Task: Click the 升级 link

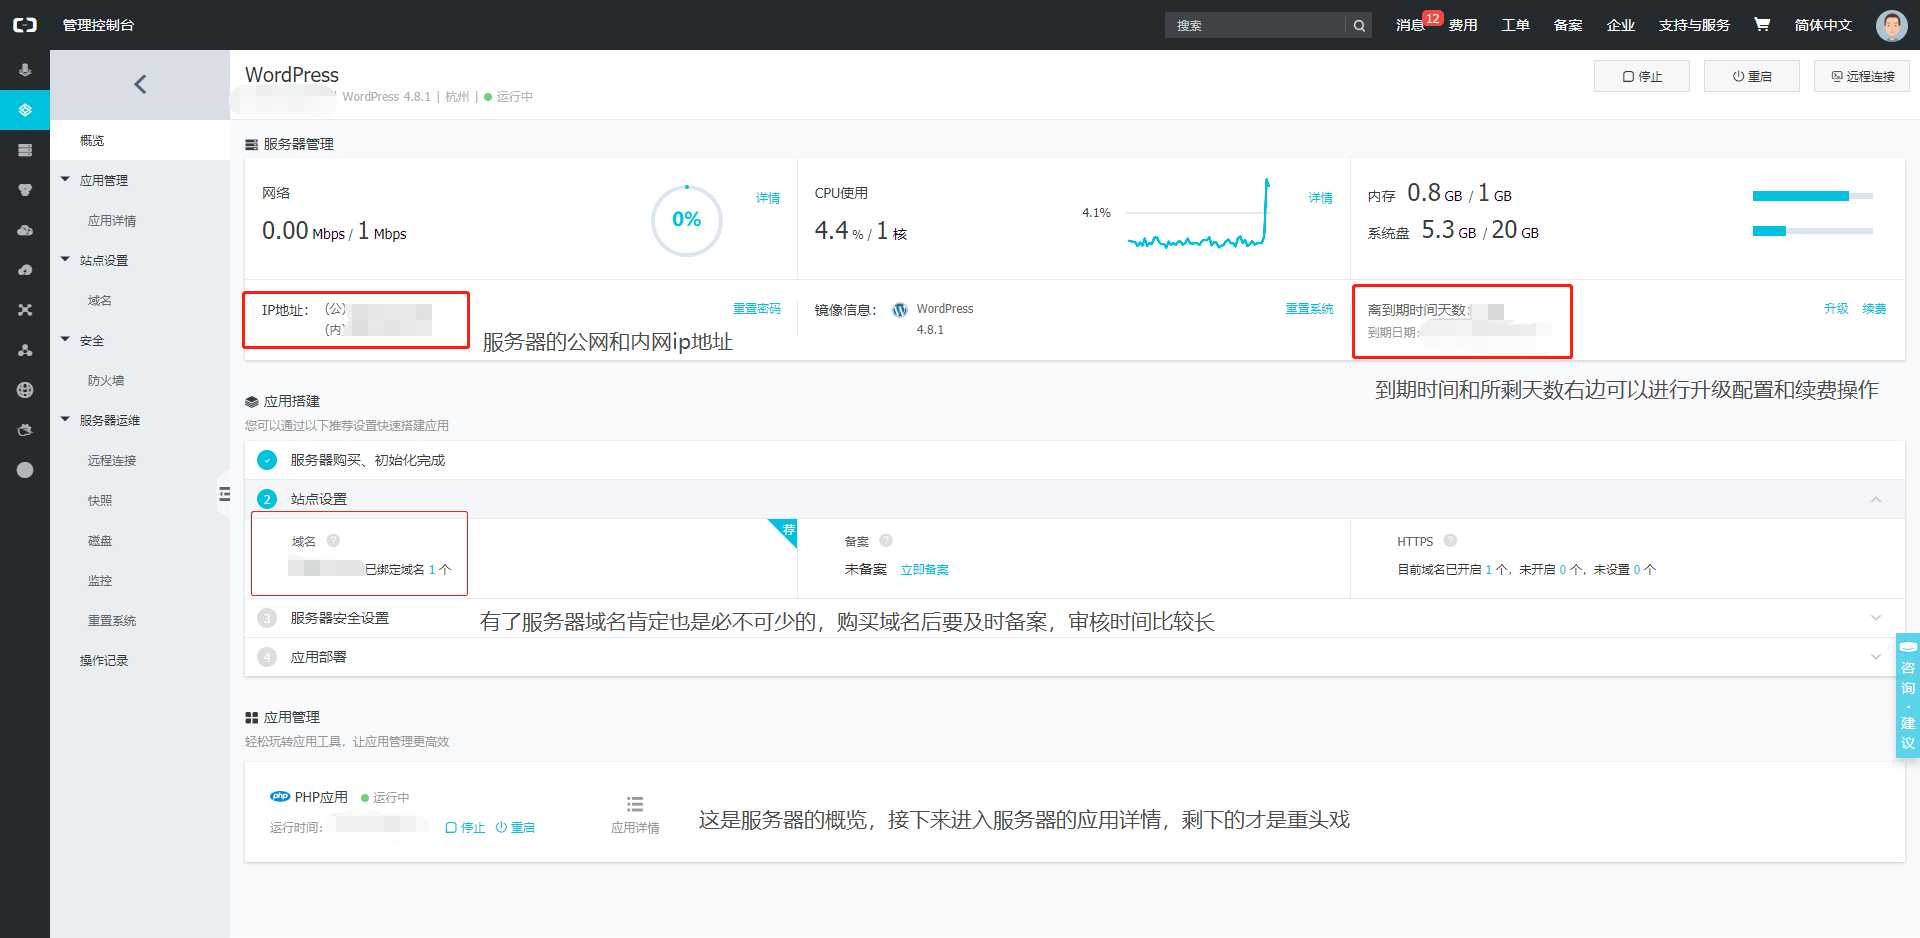Action: pos(1836,309)
